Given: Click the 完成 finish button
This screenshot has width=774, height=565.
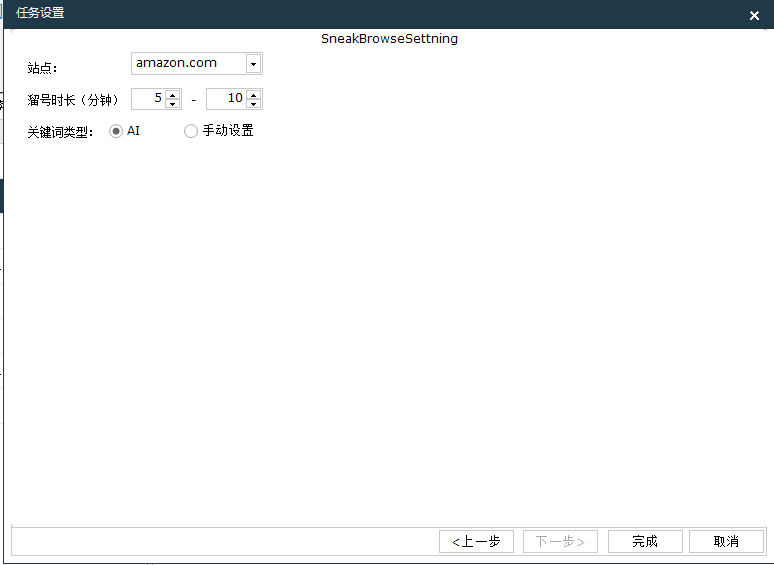Looking at the screenshot, I should coord(645,541).
